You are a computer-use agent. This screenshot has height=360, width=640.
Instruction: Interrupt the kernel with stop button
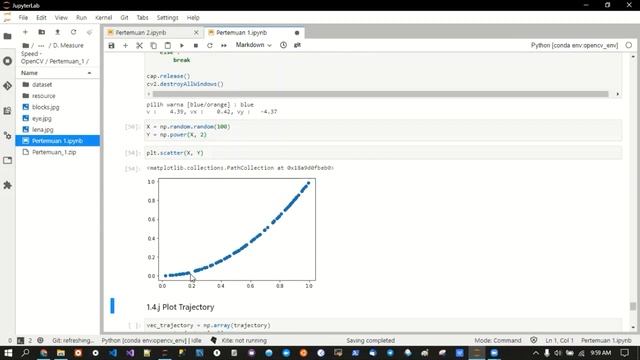[196, 45]
